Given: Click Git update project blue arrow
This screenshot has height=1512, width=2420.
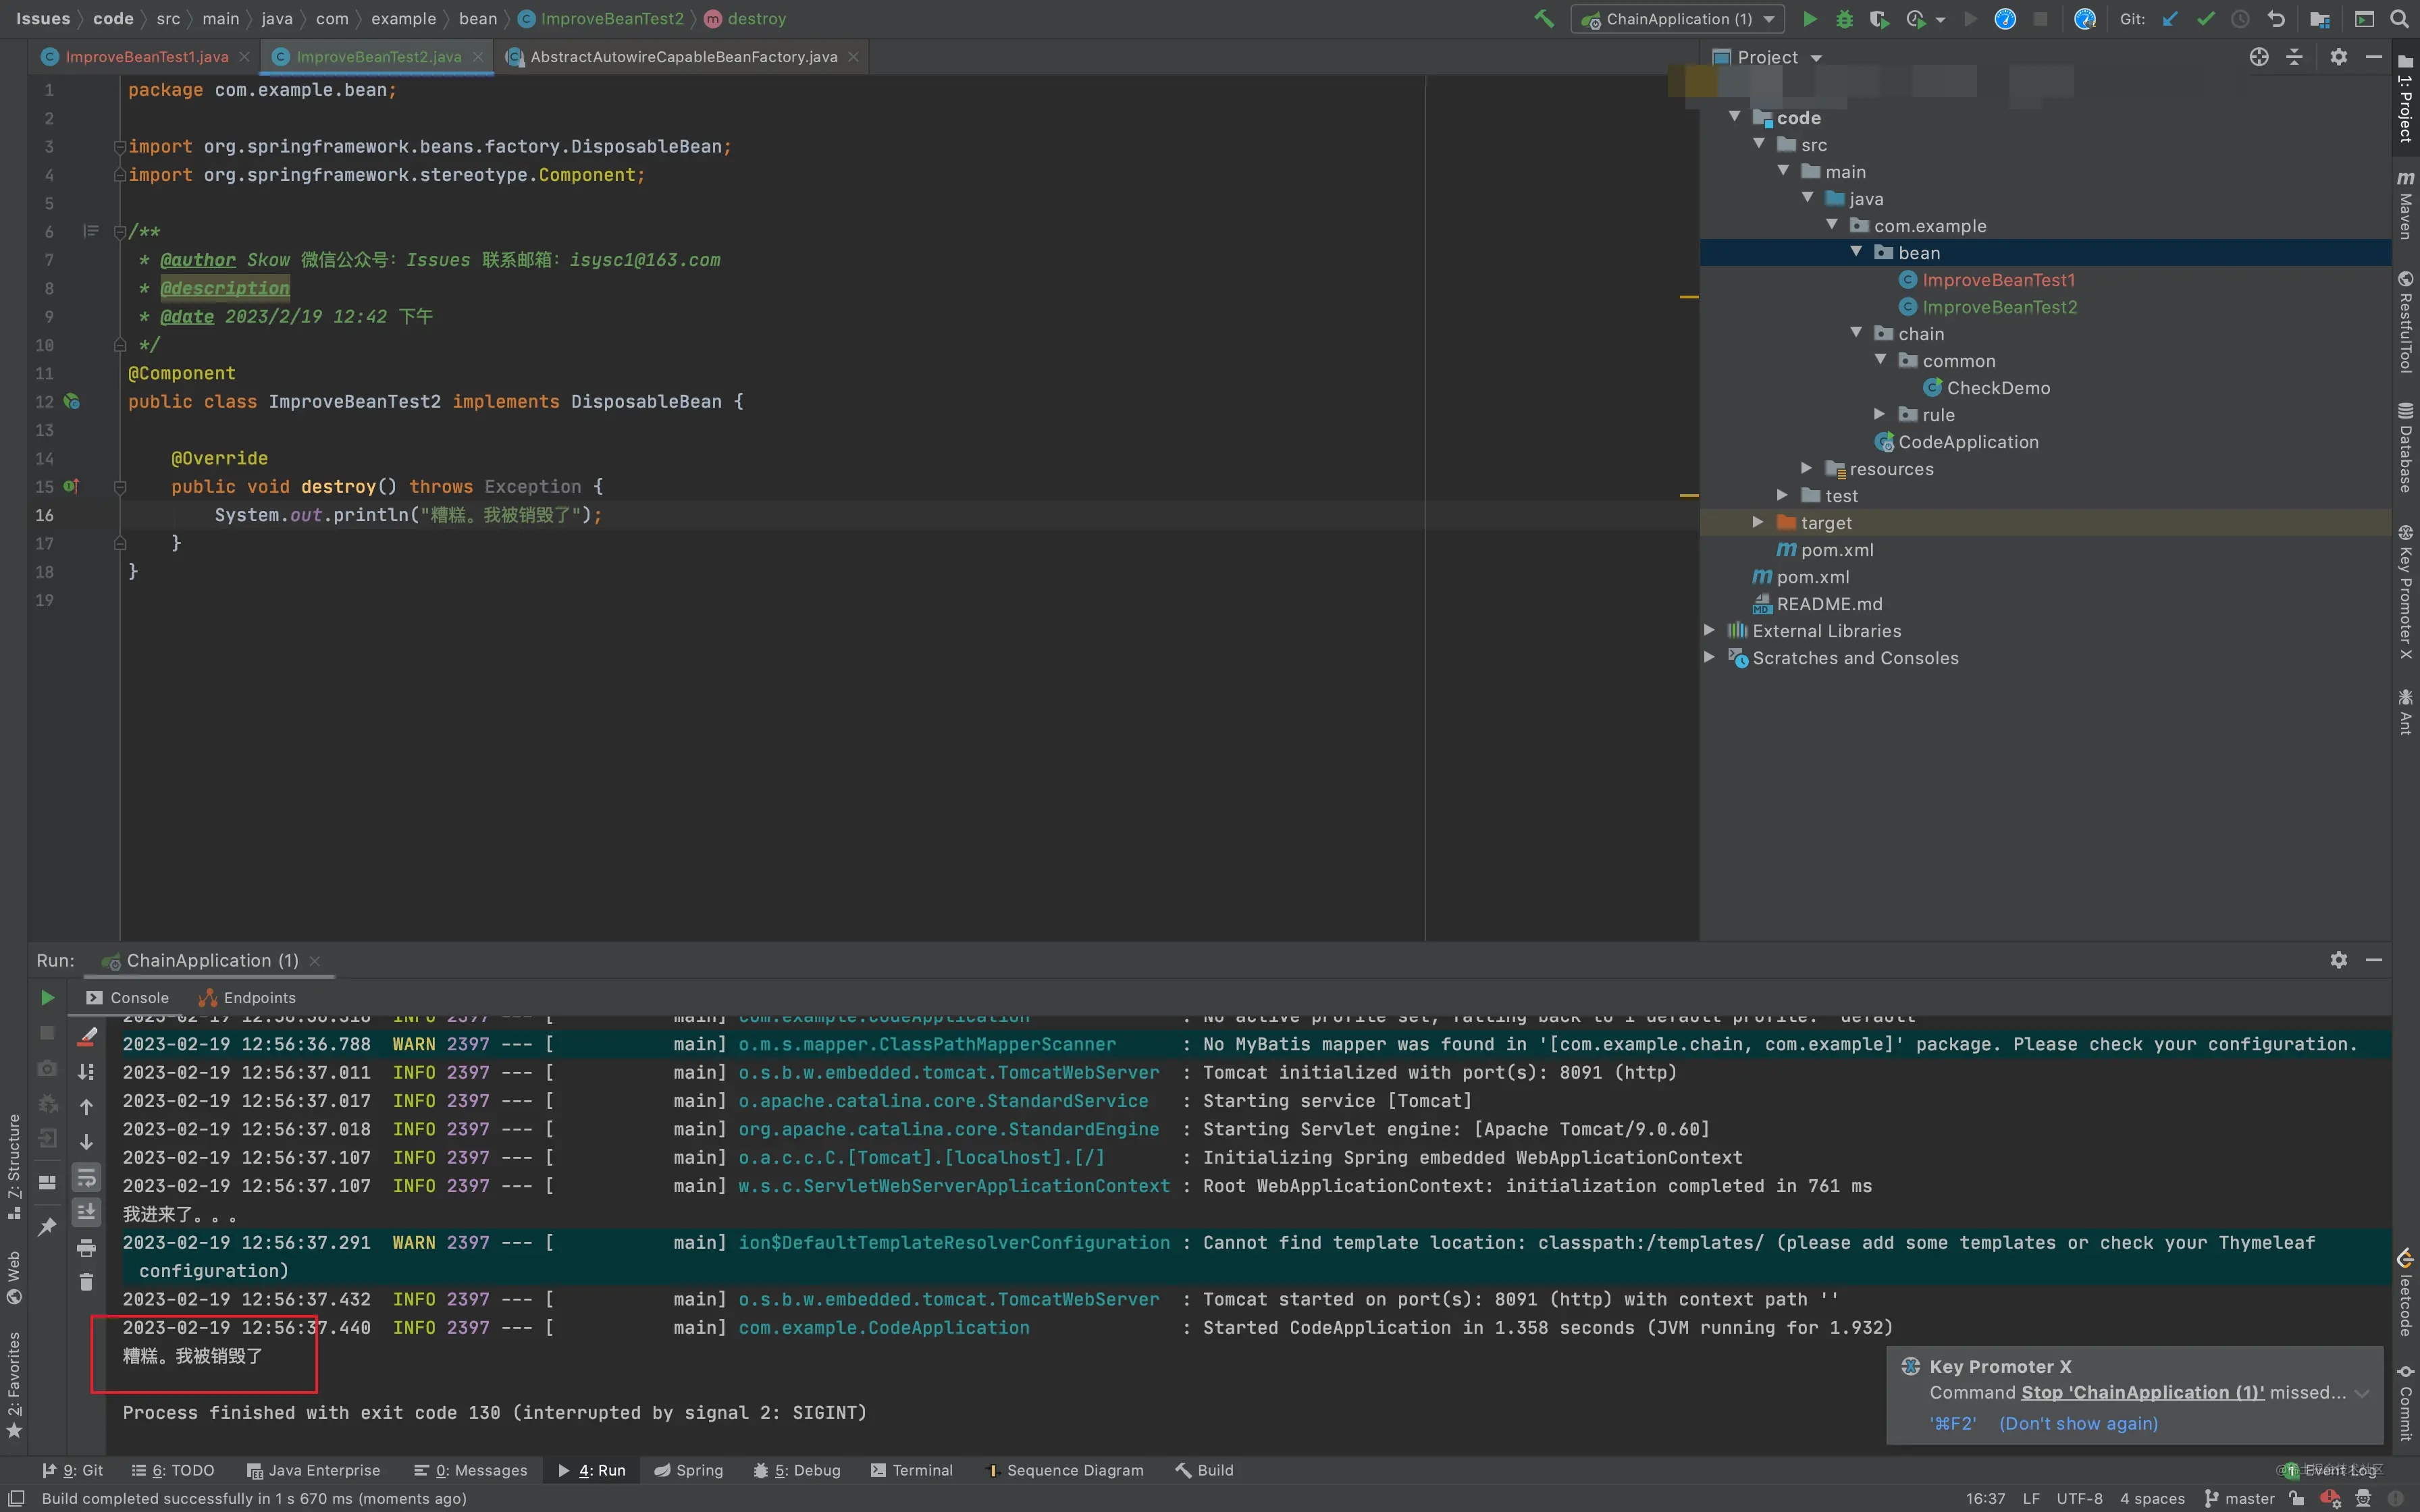Looking at the screenshot, I should (x=2169, y=19).
